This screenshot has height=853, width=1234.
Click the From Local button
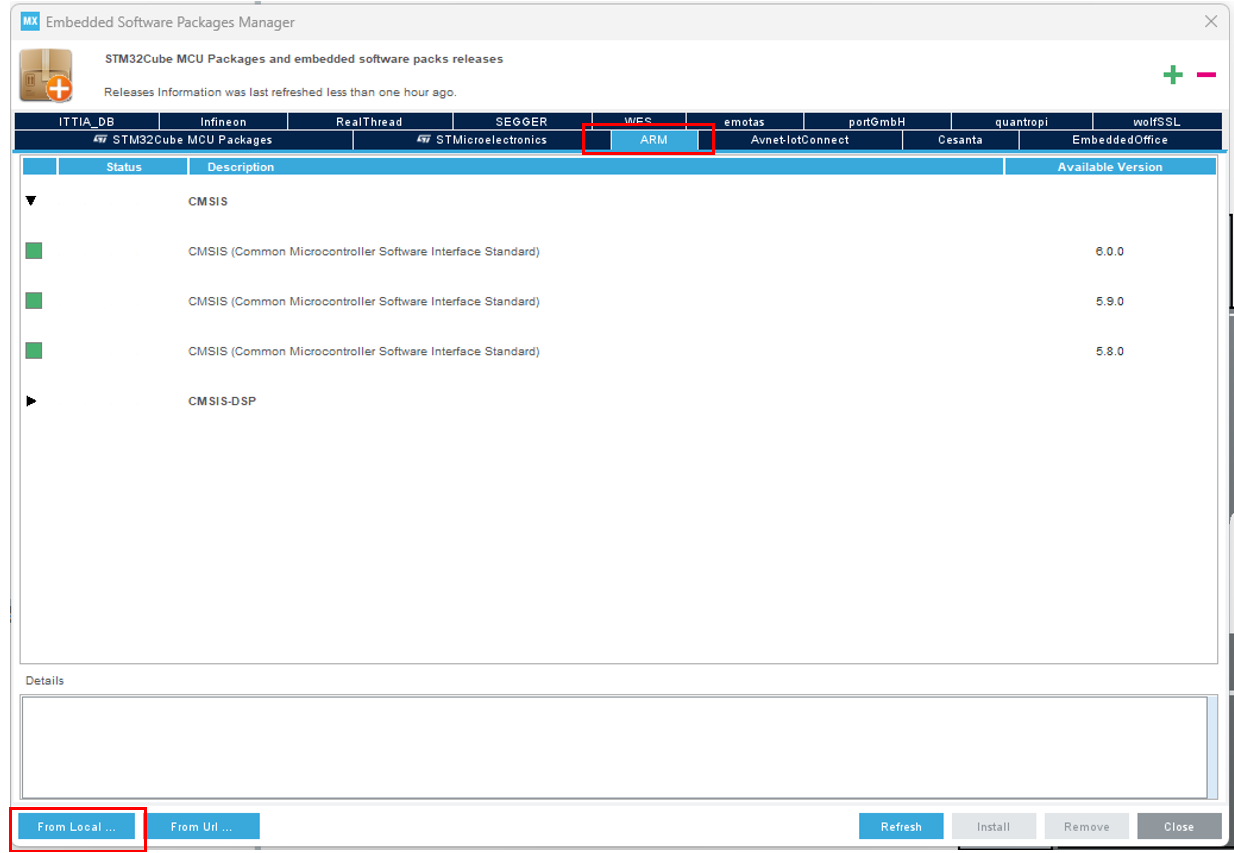click(x=76, y=826)
